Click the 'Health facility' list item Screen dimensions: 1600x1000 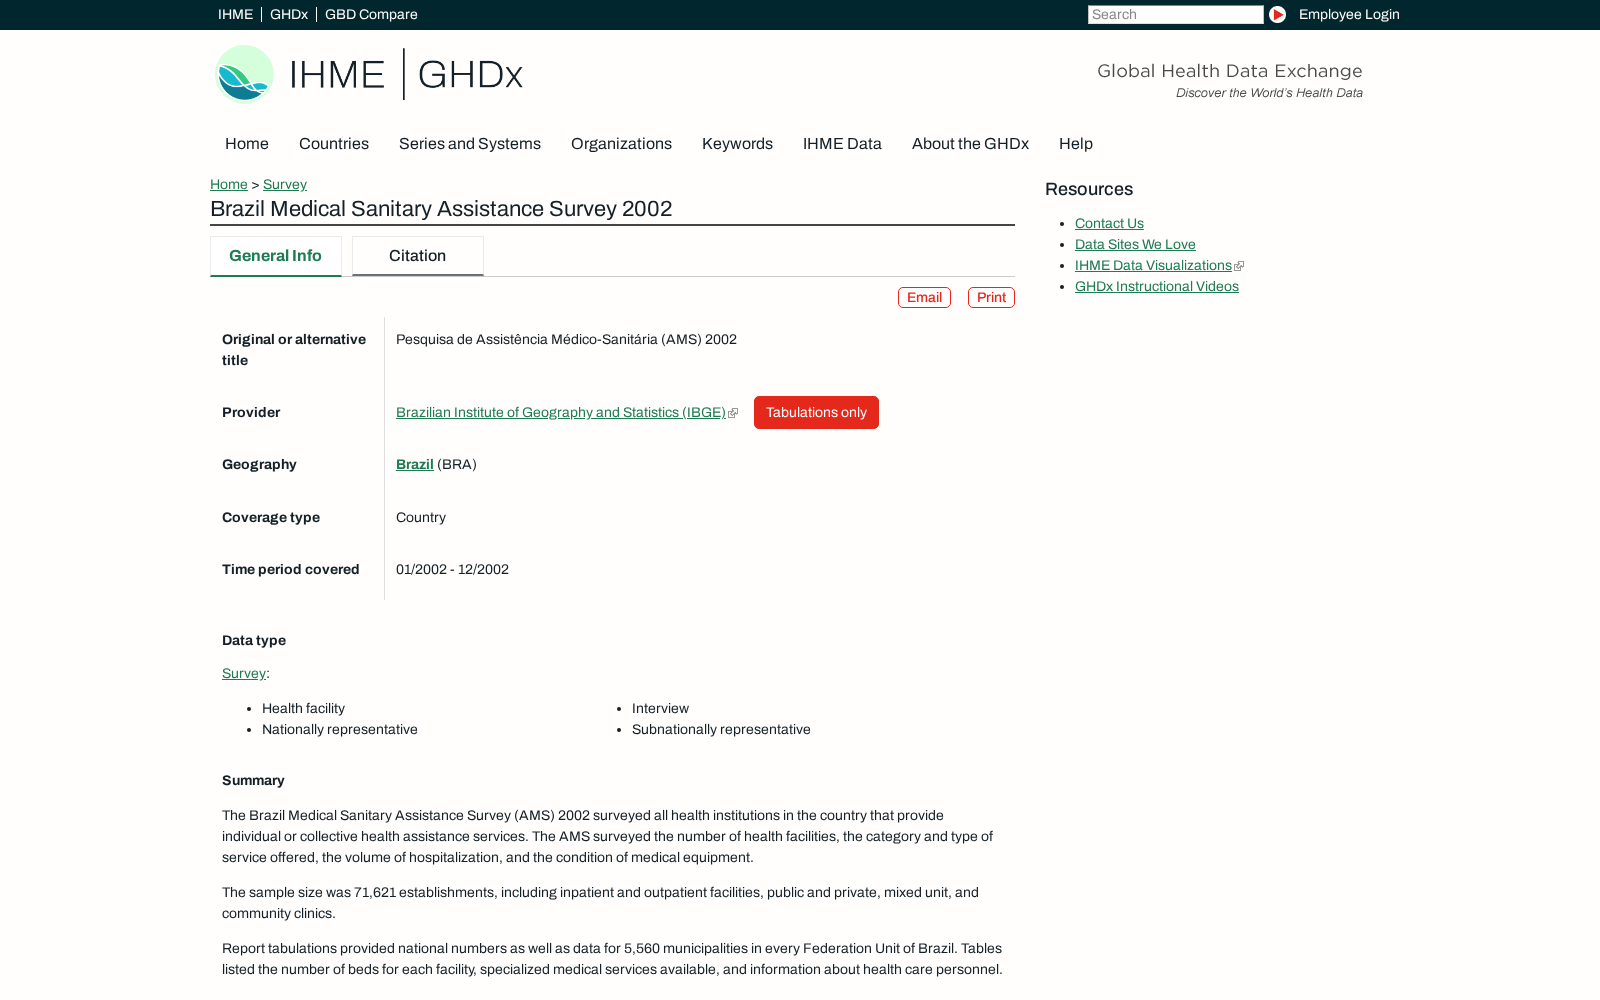click(303, 709)
